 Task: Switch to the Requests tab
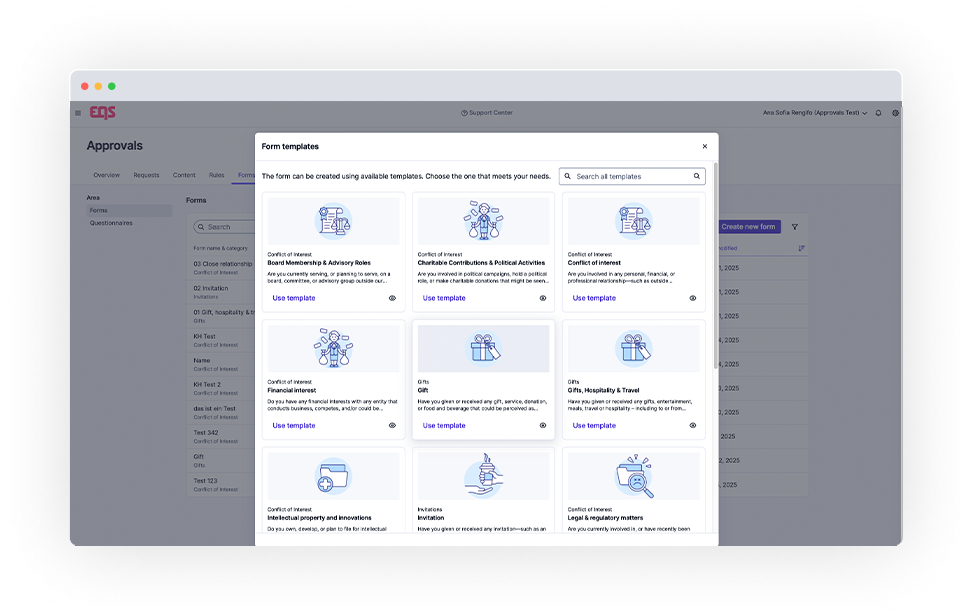pyautogui.click(x=146, y=175)
